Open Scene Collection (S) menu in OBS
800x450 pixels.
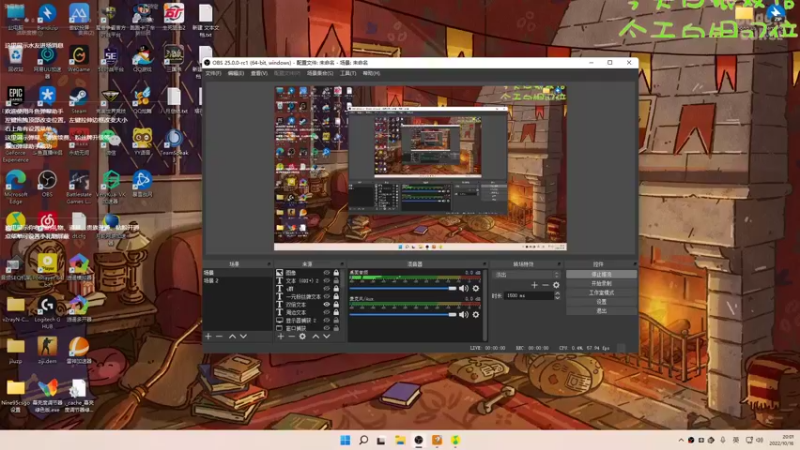pyautogui.click(x=320, y=73)
